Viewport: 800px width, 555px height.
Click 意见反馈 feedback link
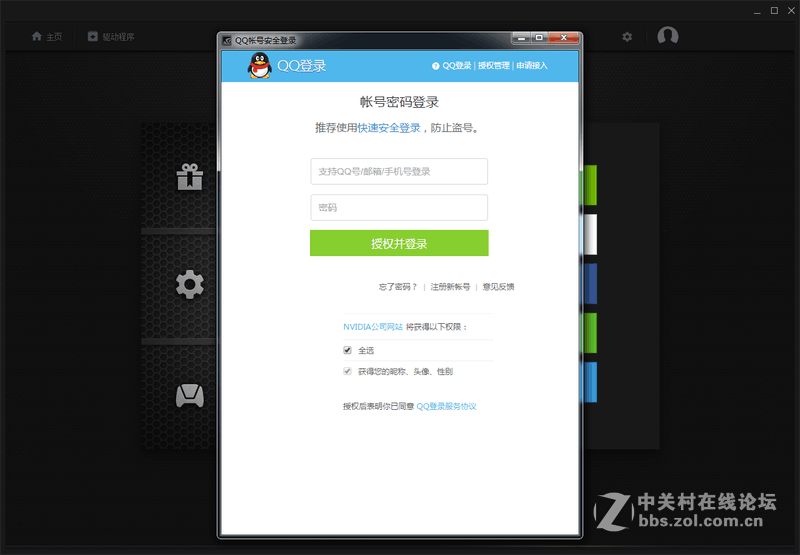click(498, 287)
